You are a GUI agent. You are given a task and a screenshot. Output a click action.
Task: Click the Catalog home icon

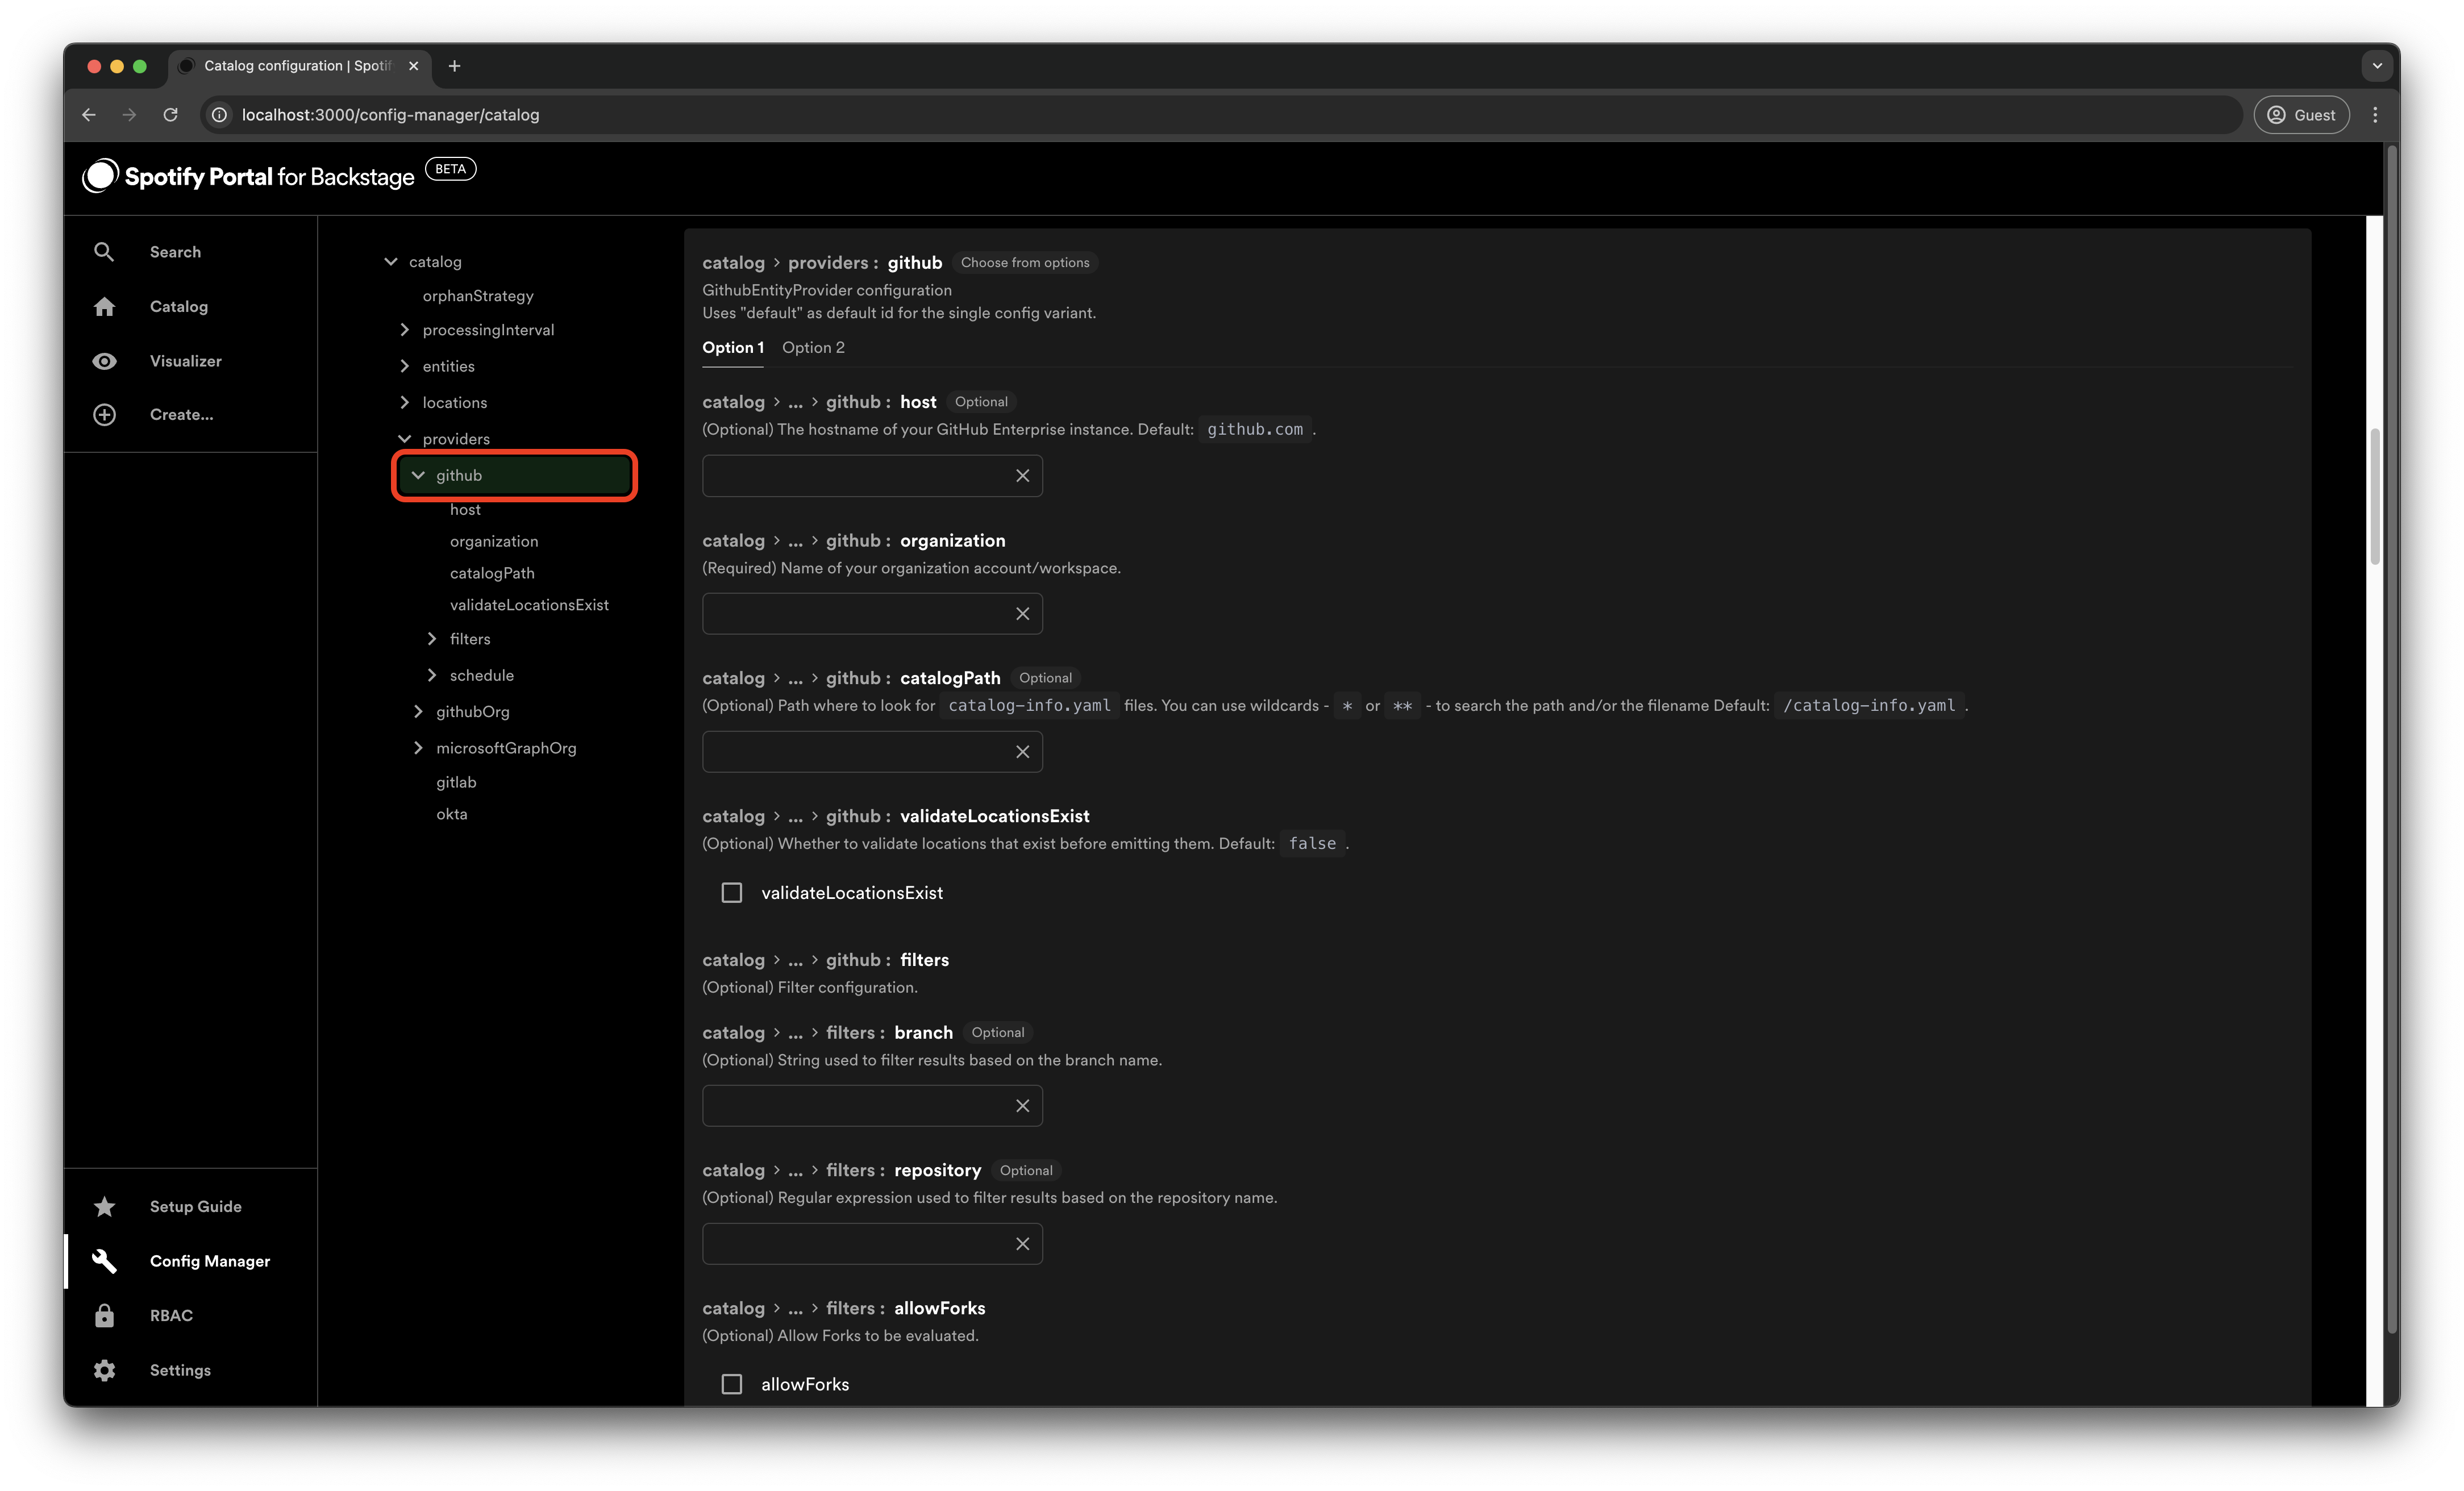coord(104,306)
